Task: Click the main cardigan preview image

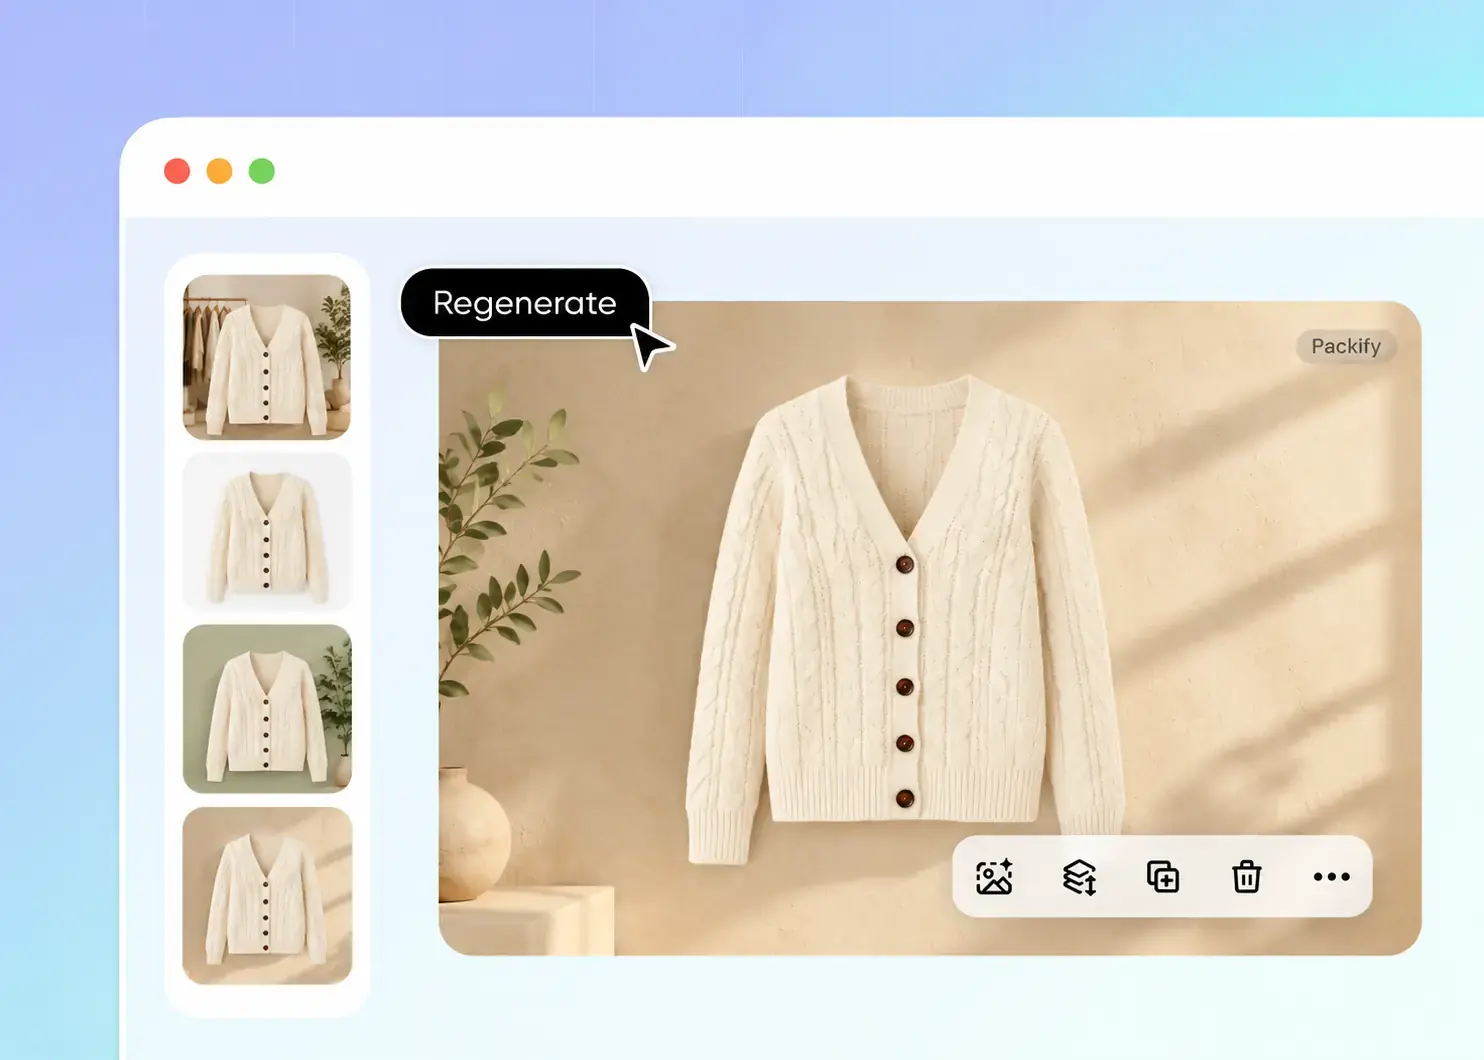Action: [x=930, y=628]
